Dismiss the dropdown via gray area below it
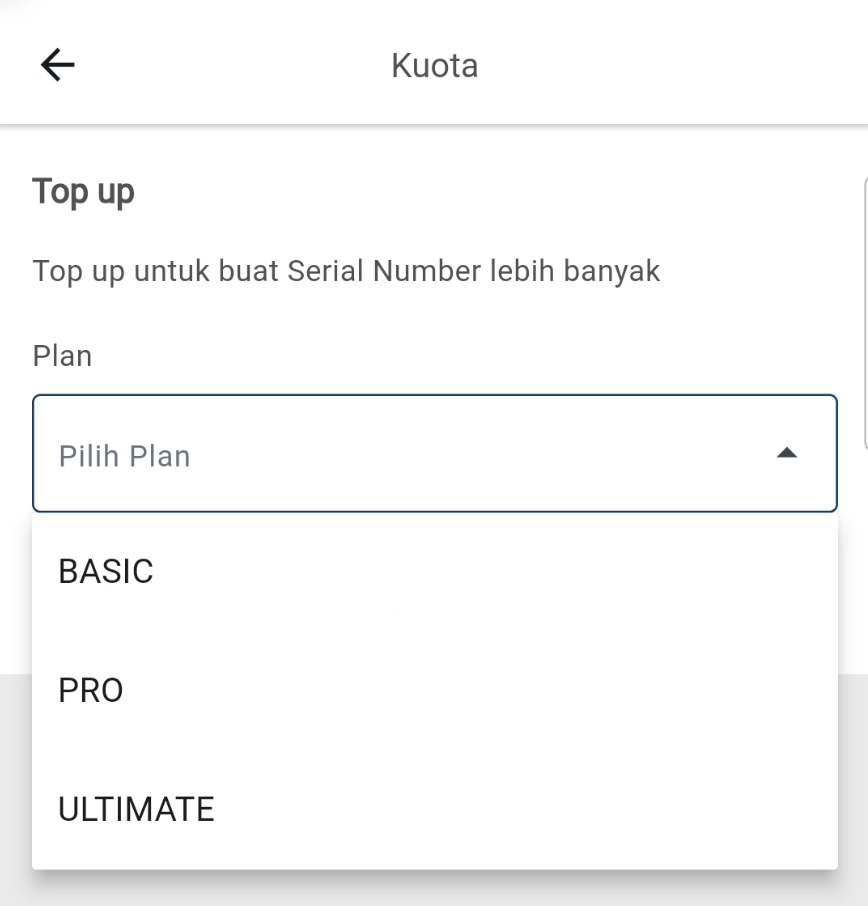This screenshot has width=868, height=906. (434, 889)
